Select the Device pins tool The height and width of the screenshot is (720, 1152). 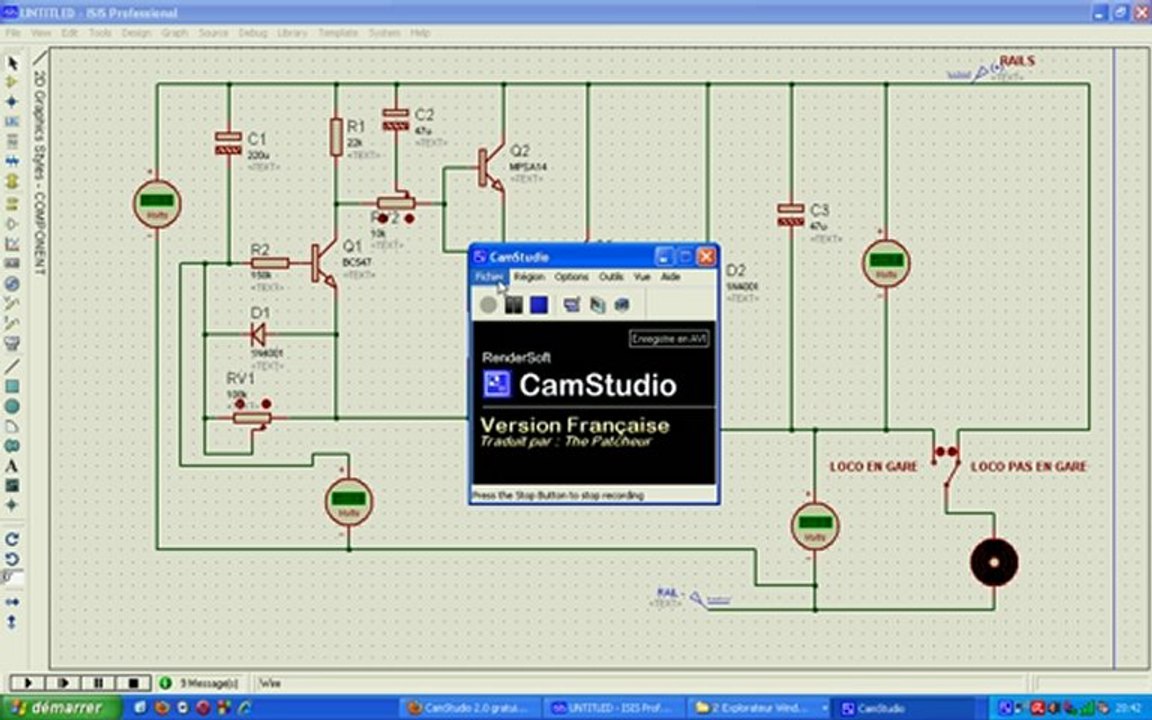click(x=12, y=223)
